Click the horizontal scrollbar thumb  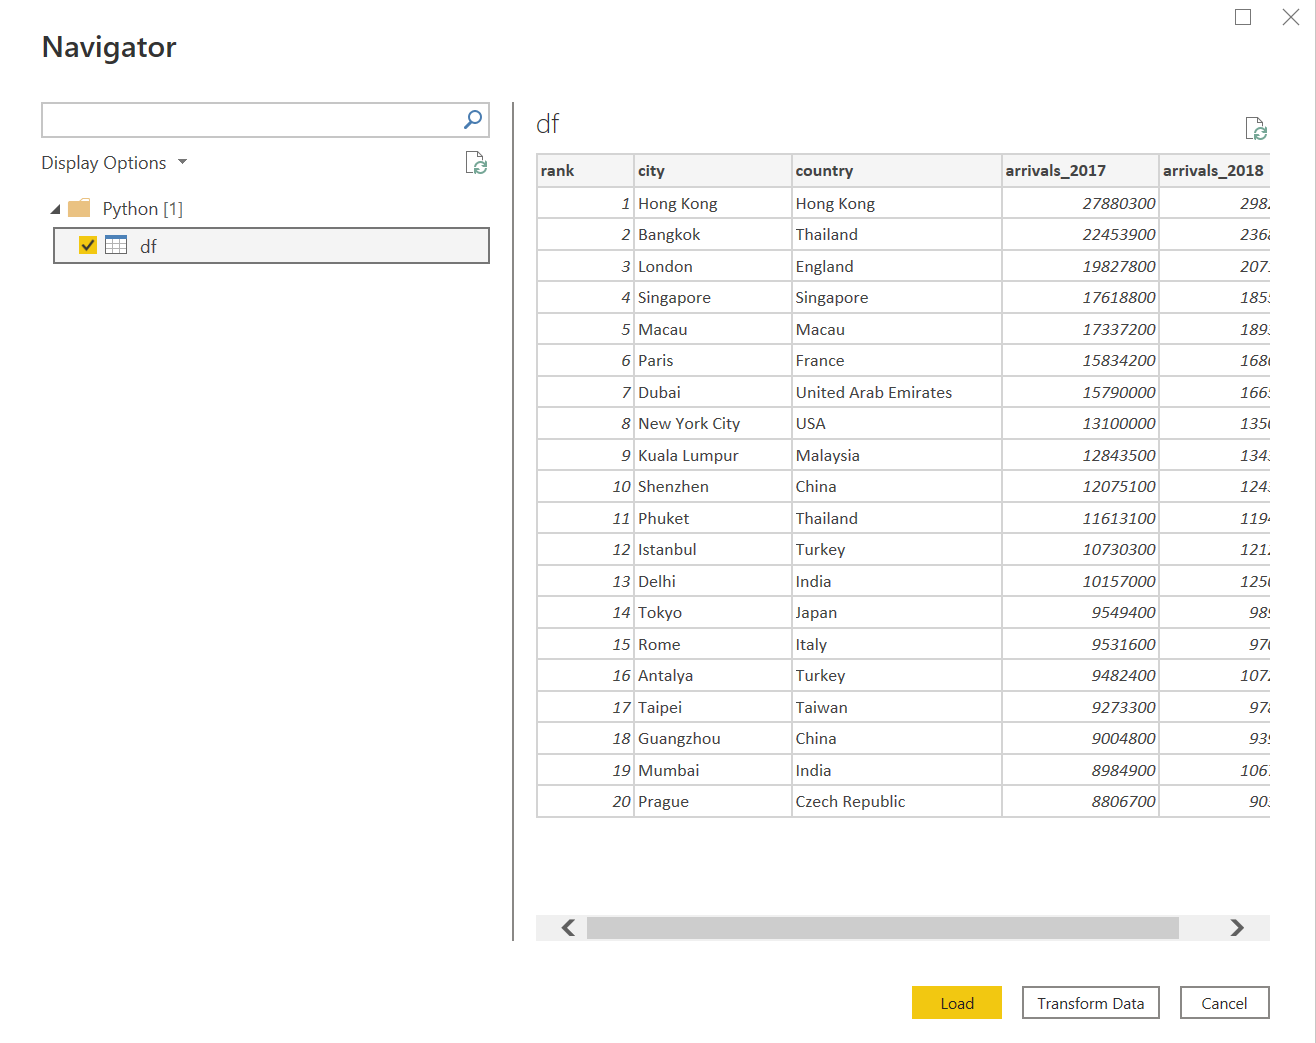click(x=883, y=927)
